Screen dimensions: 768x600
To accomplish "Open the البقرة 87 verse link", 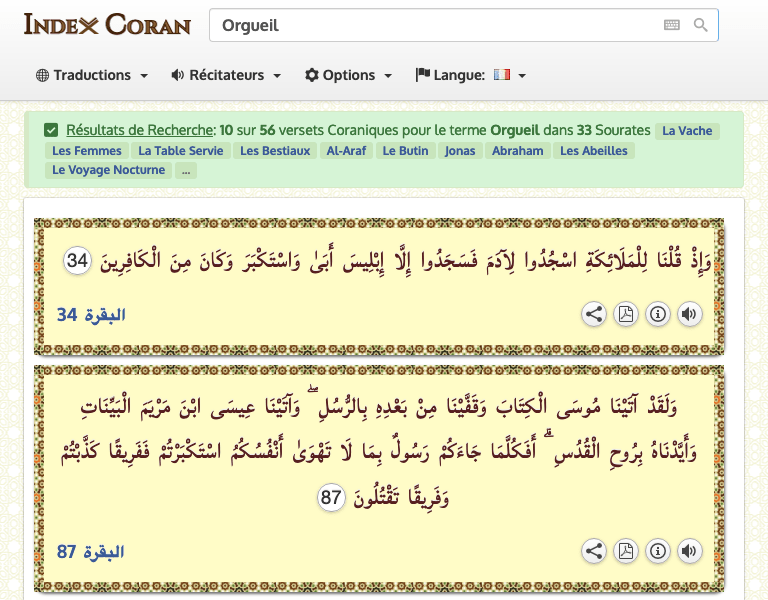I will point(91,552).
